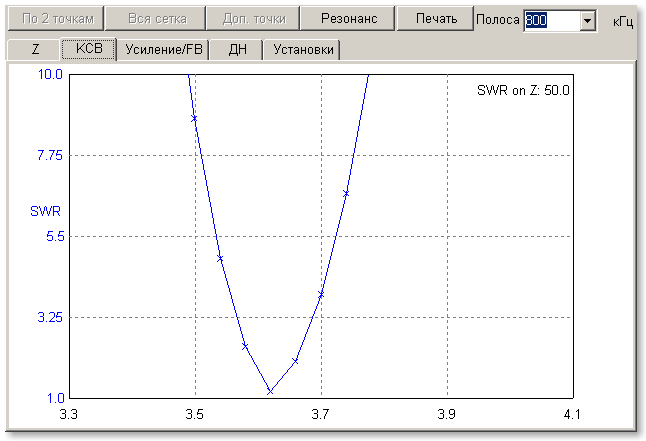Switch to the ДН tab
The height and width of the screenshot is (441, 646).
pyautogui.click(x=237, y=49)
